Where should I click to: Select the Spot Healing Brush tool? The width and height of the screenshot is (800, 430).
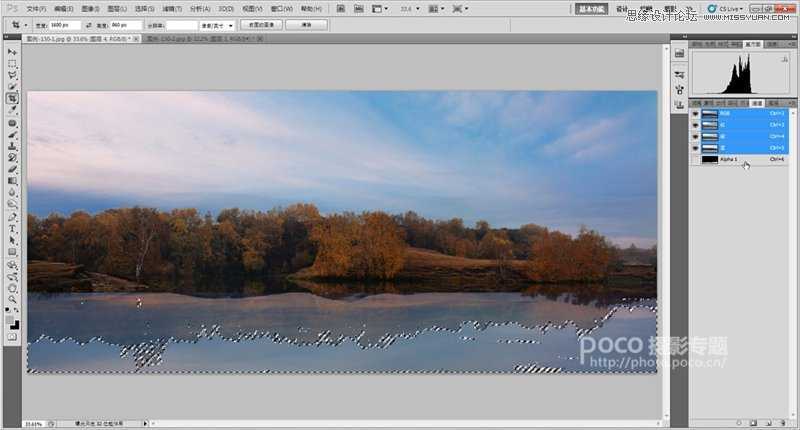12,123
